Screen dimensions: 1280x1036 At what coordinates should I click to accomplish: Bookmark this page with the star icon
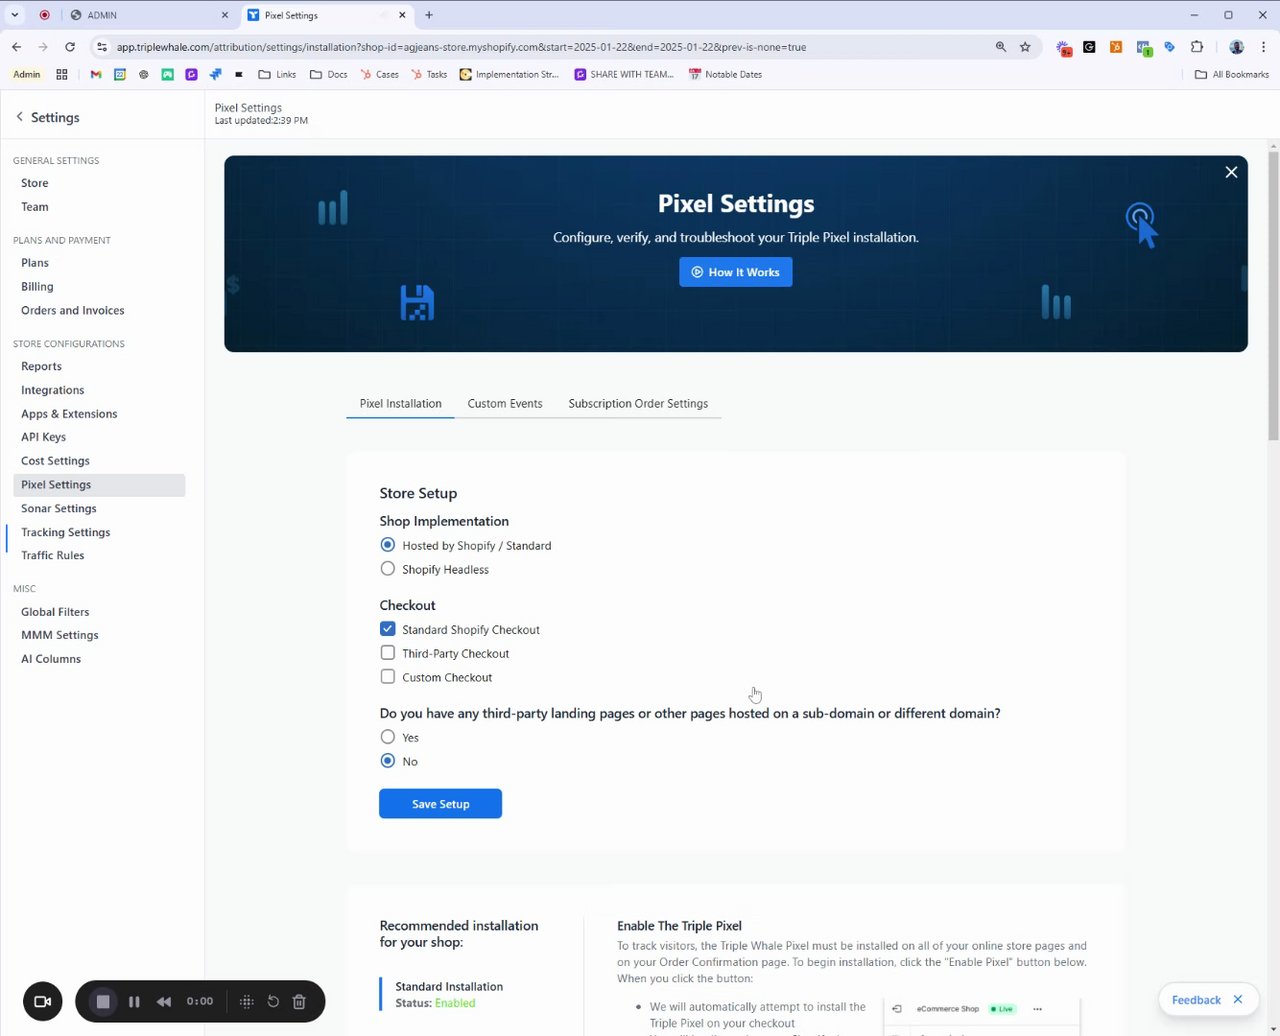point(1025,46)
